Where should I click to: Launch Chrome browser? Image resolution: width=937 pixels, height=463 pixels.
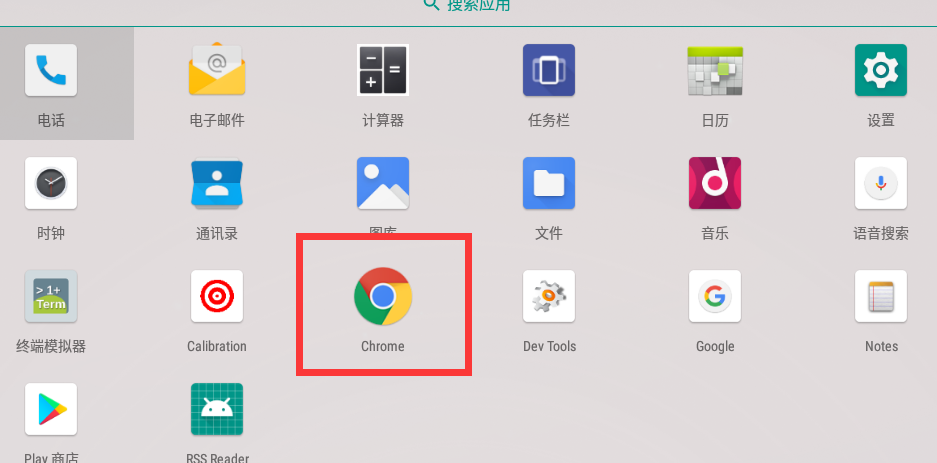[x=383, y=297]
